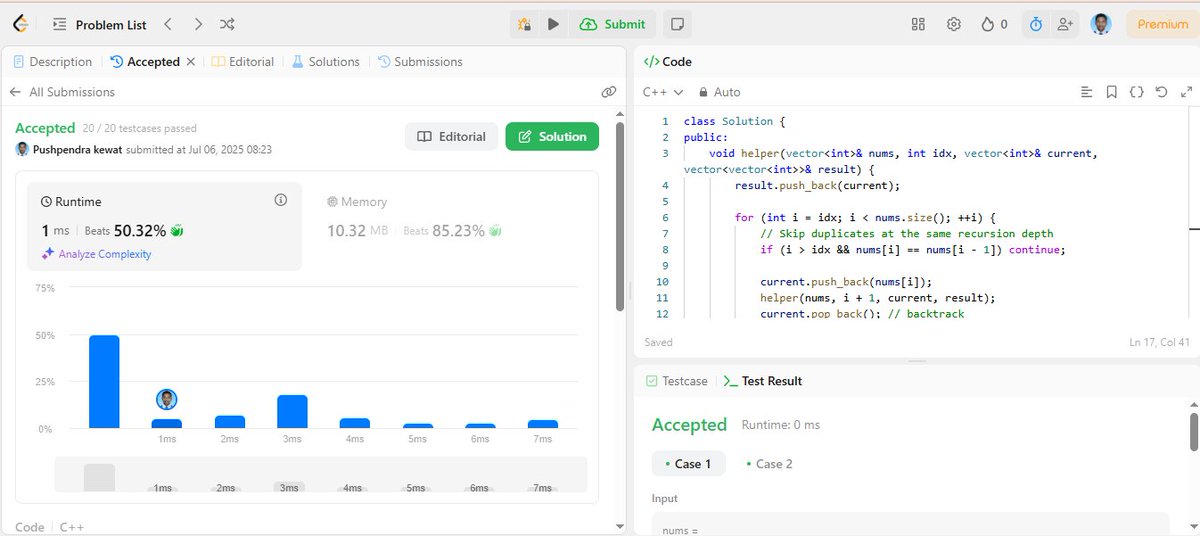Viewport: 1200px width, 536px height.
Task: Switch to the Testcase tab
Action: pos(677,381)
